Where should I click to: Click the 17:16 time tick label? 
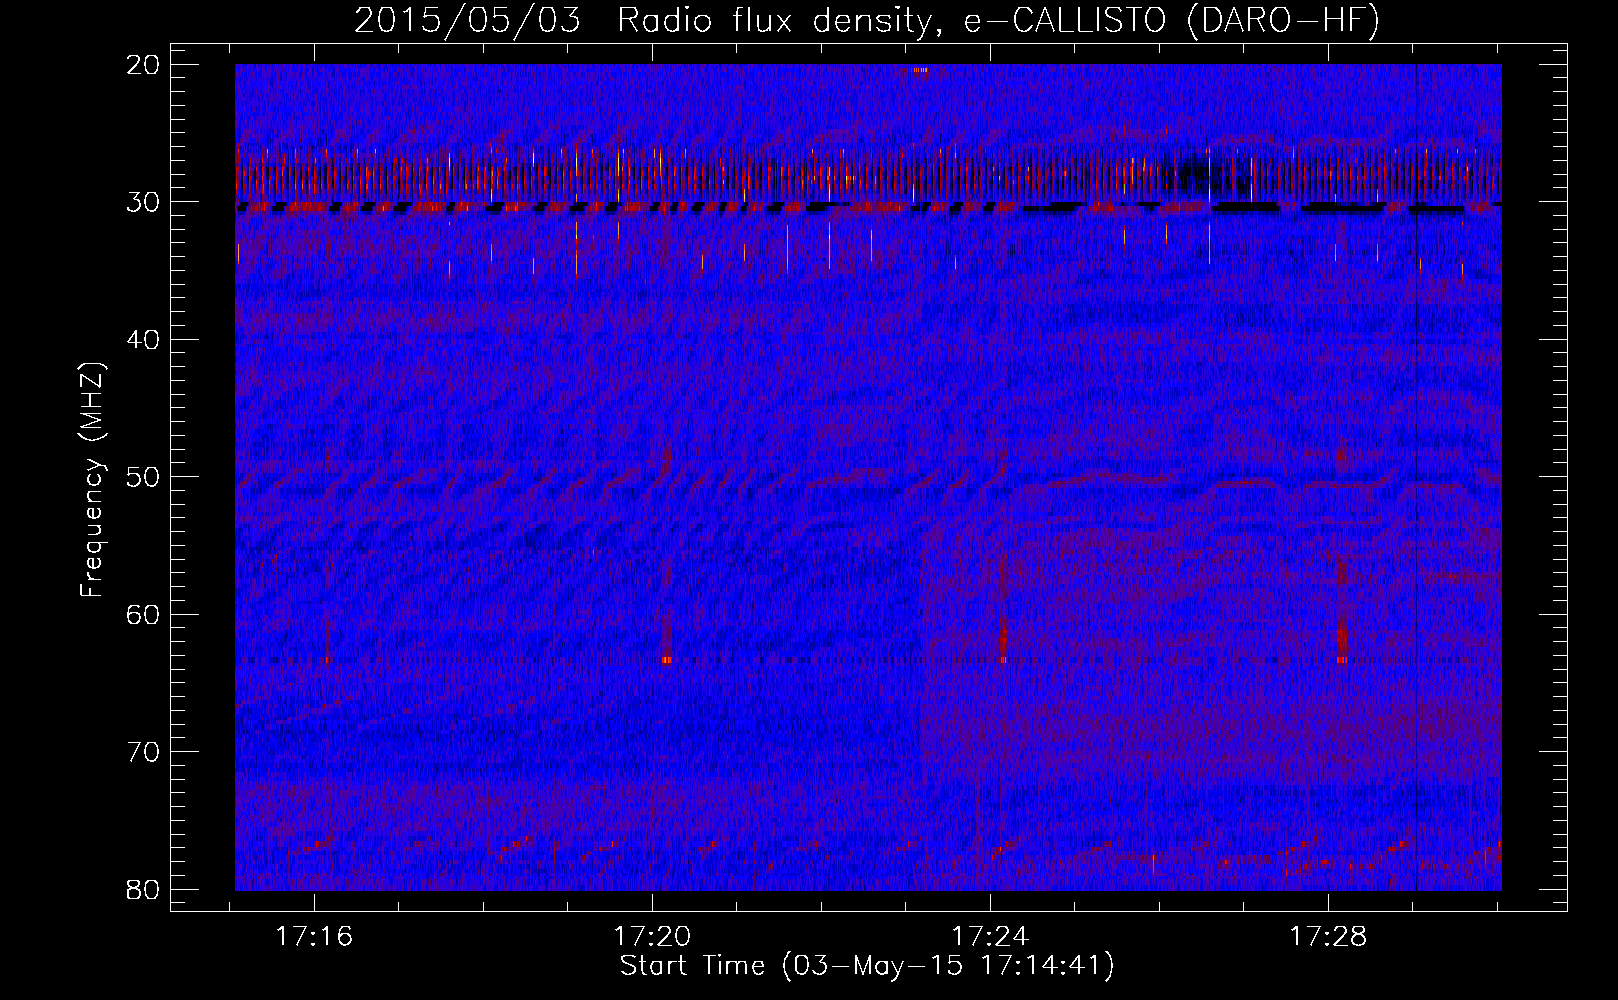[x=315, y=937]
